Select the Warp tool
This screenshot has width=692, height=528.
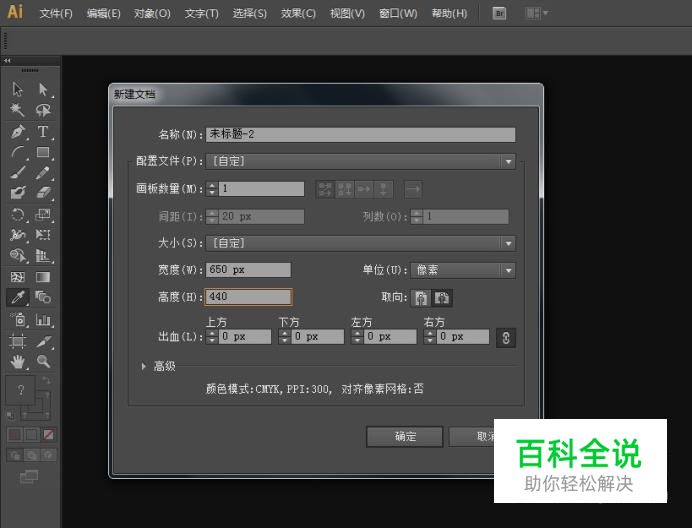pos(18,234)
